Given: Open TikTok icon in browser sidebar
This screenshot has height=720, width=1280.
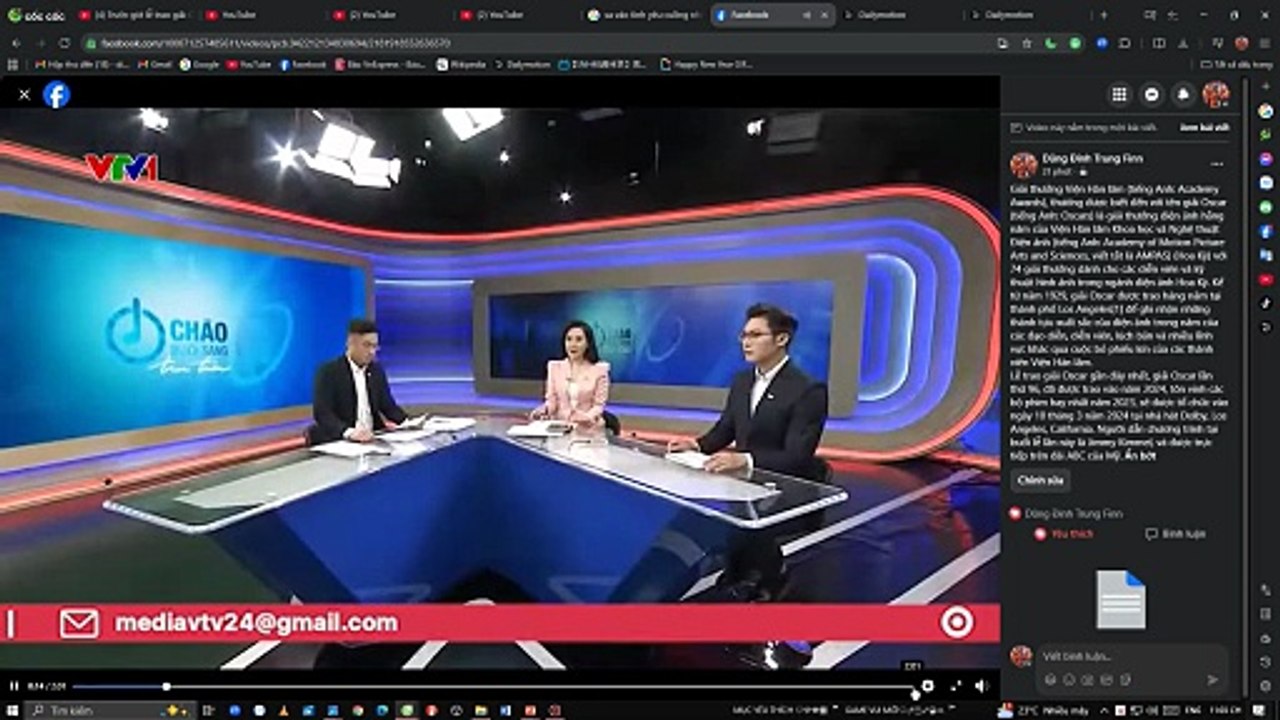Looking at the screenshot, I should coord(1266,303).
